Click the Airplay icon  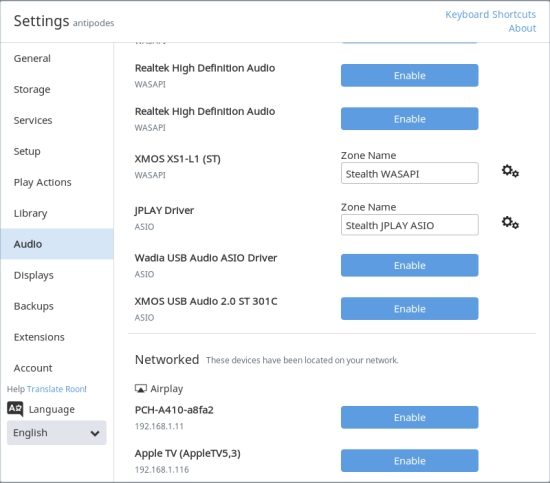point(141,389)
